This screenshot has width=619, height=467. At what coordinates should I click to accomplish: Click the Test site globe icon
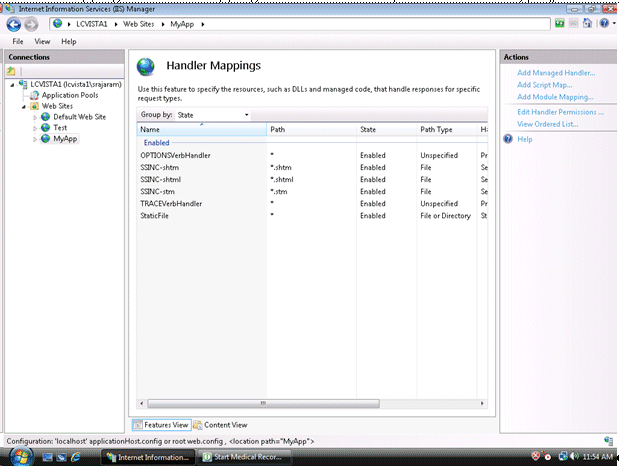coord(46,128)
